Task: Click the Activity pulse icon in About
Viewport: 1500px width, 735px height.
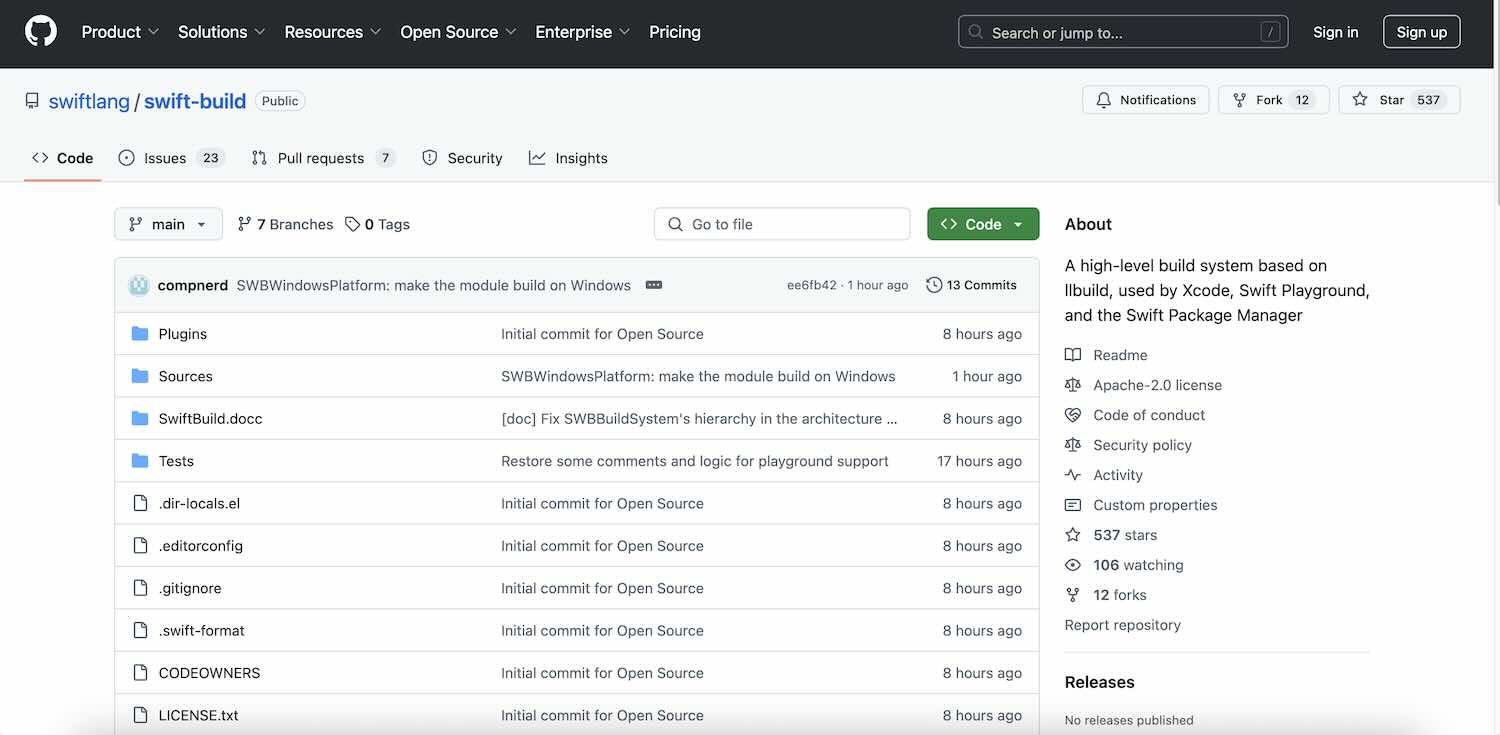Action: (x=1072, y=474)
